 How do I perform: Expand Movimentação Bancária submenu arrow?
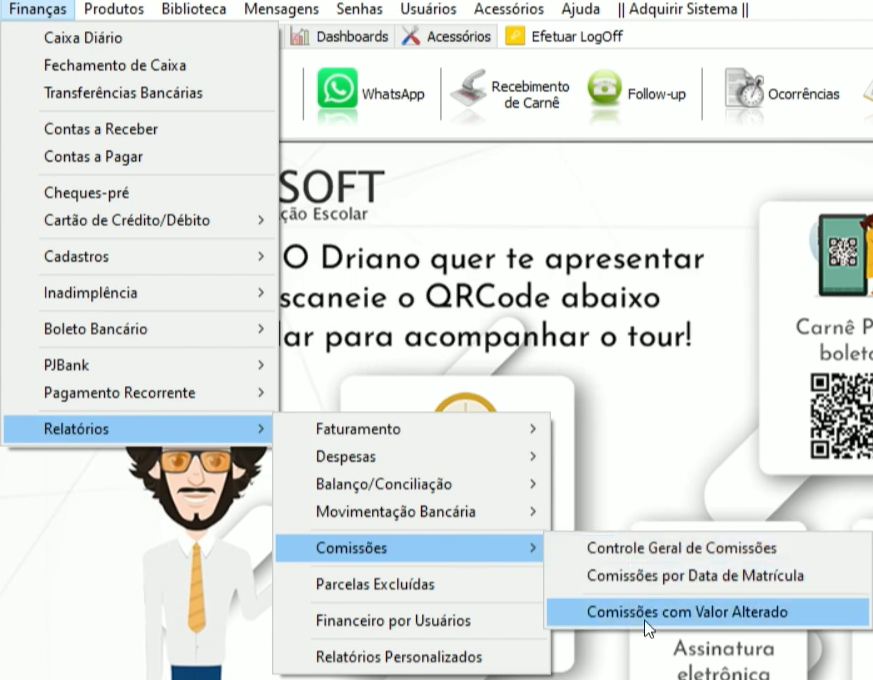tap(533, 511)
